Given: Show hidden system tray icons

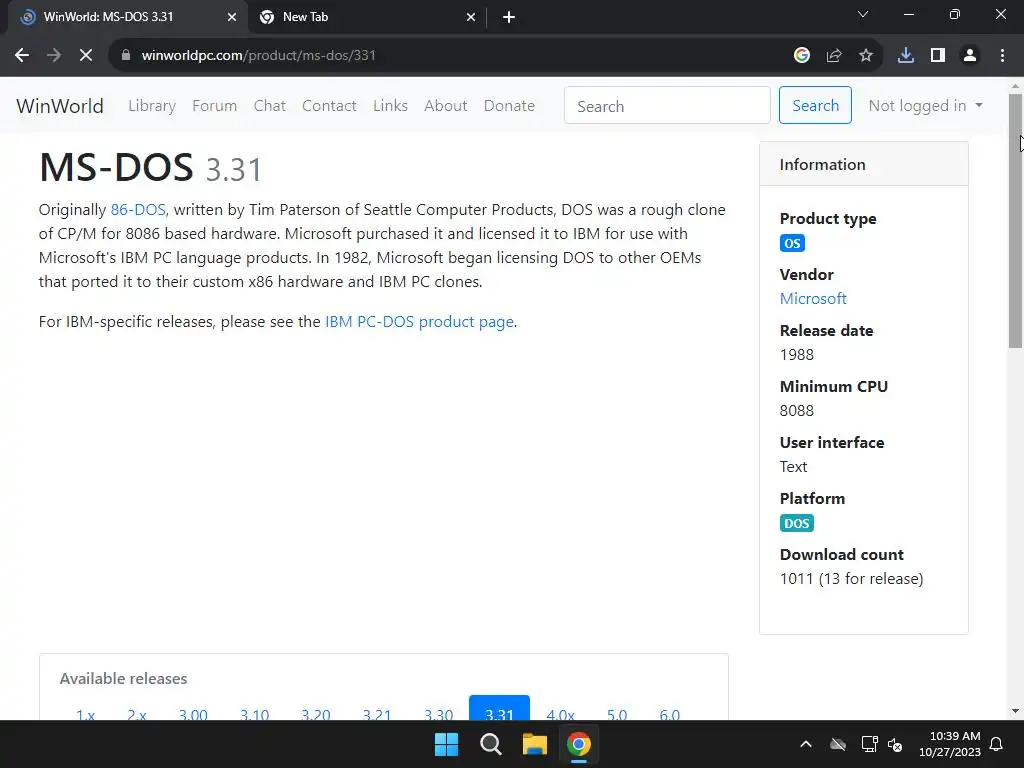Looking at the screenshot, I should pyautogui.click(x=806, y=744).
